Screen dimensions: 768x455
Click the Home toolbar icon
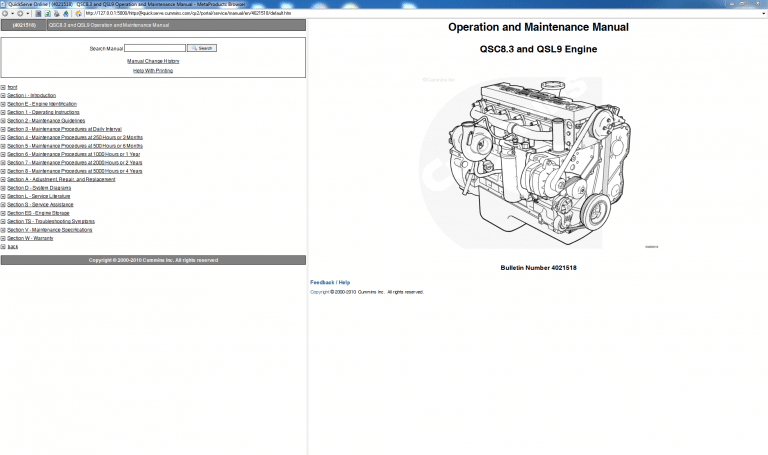[66, 14]
